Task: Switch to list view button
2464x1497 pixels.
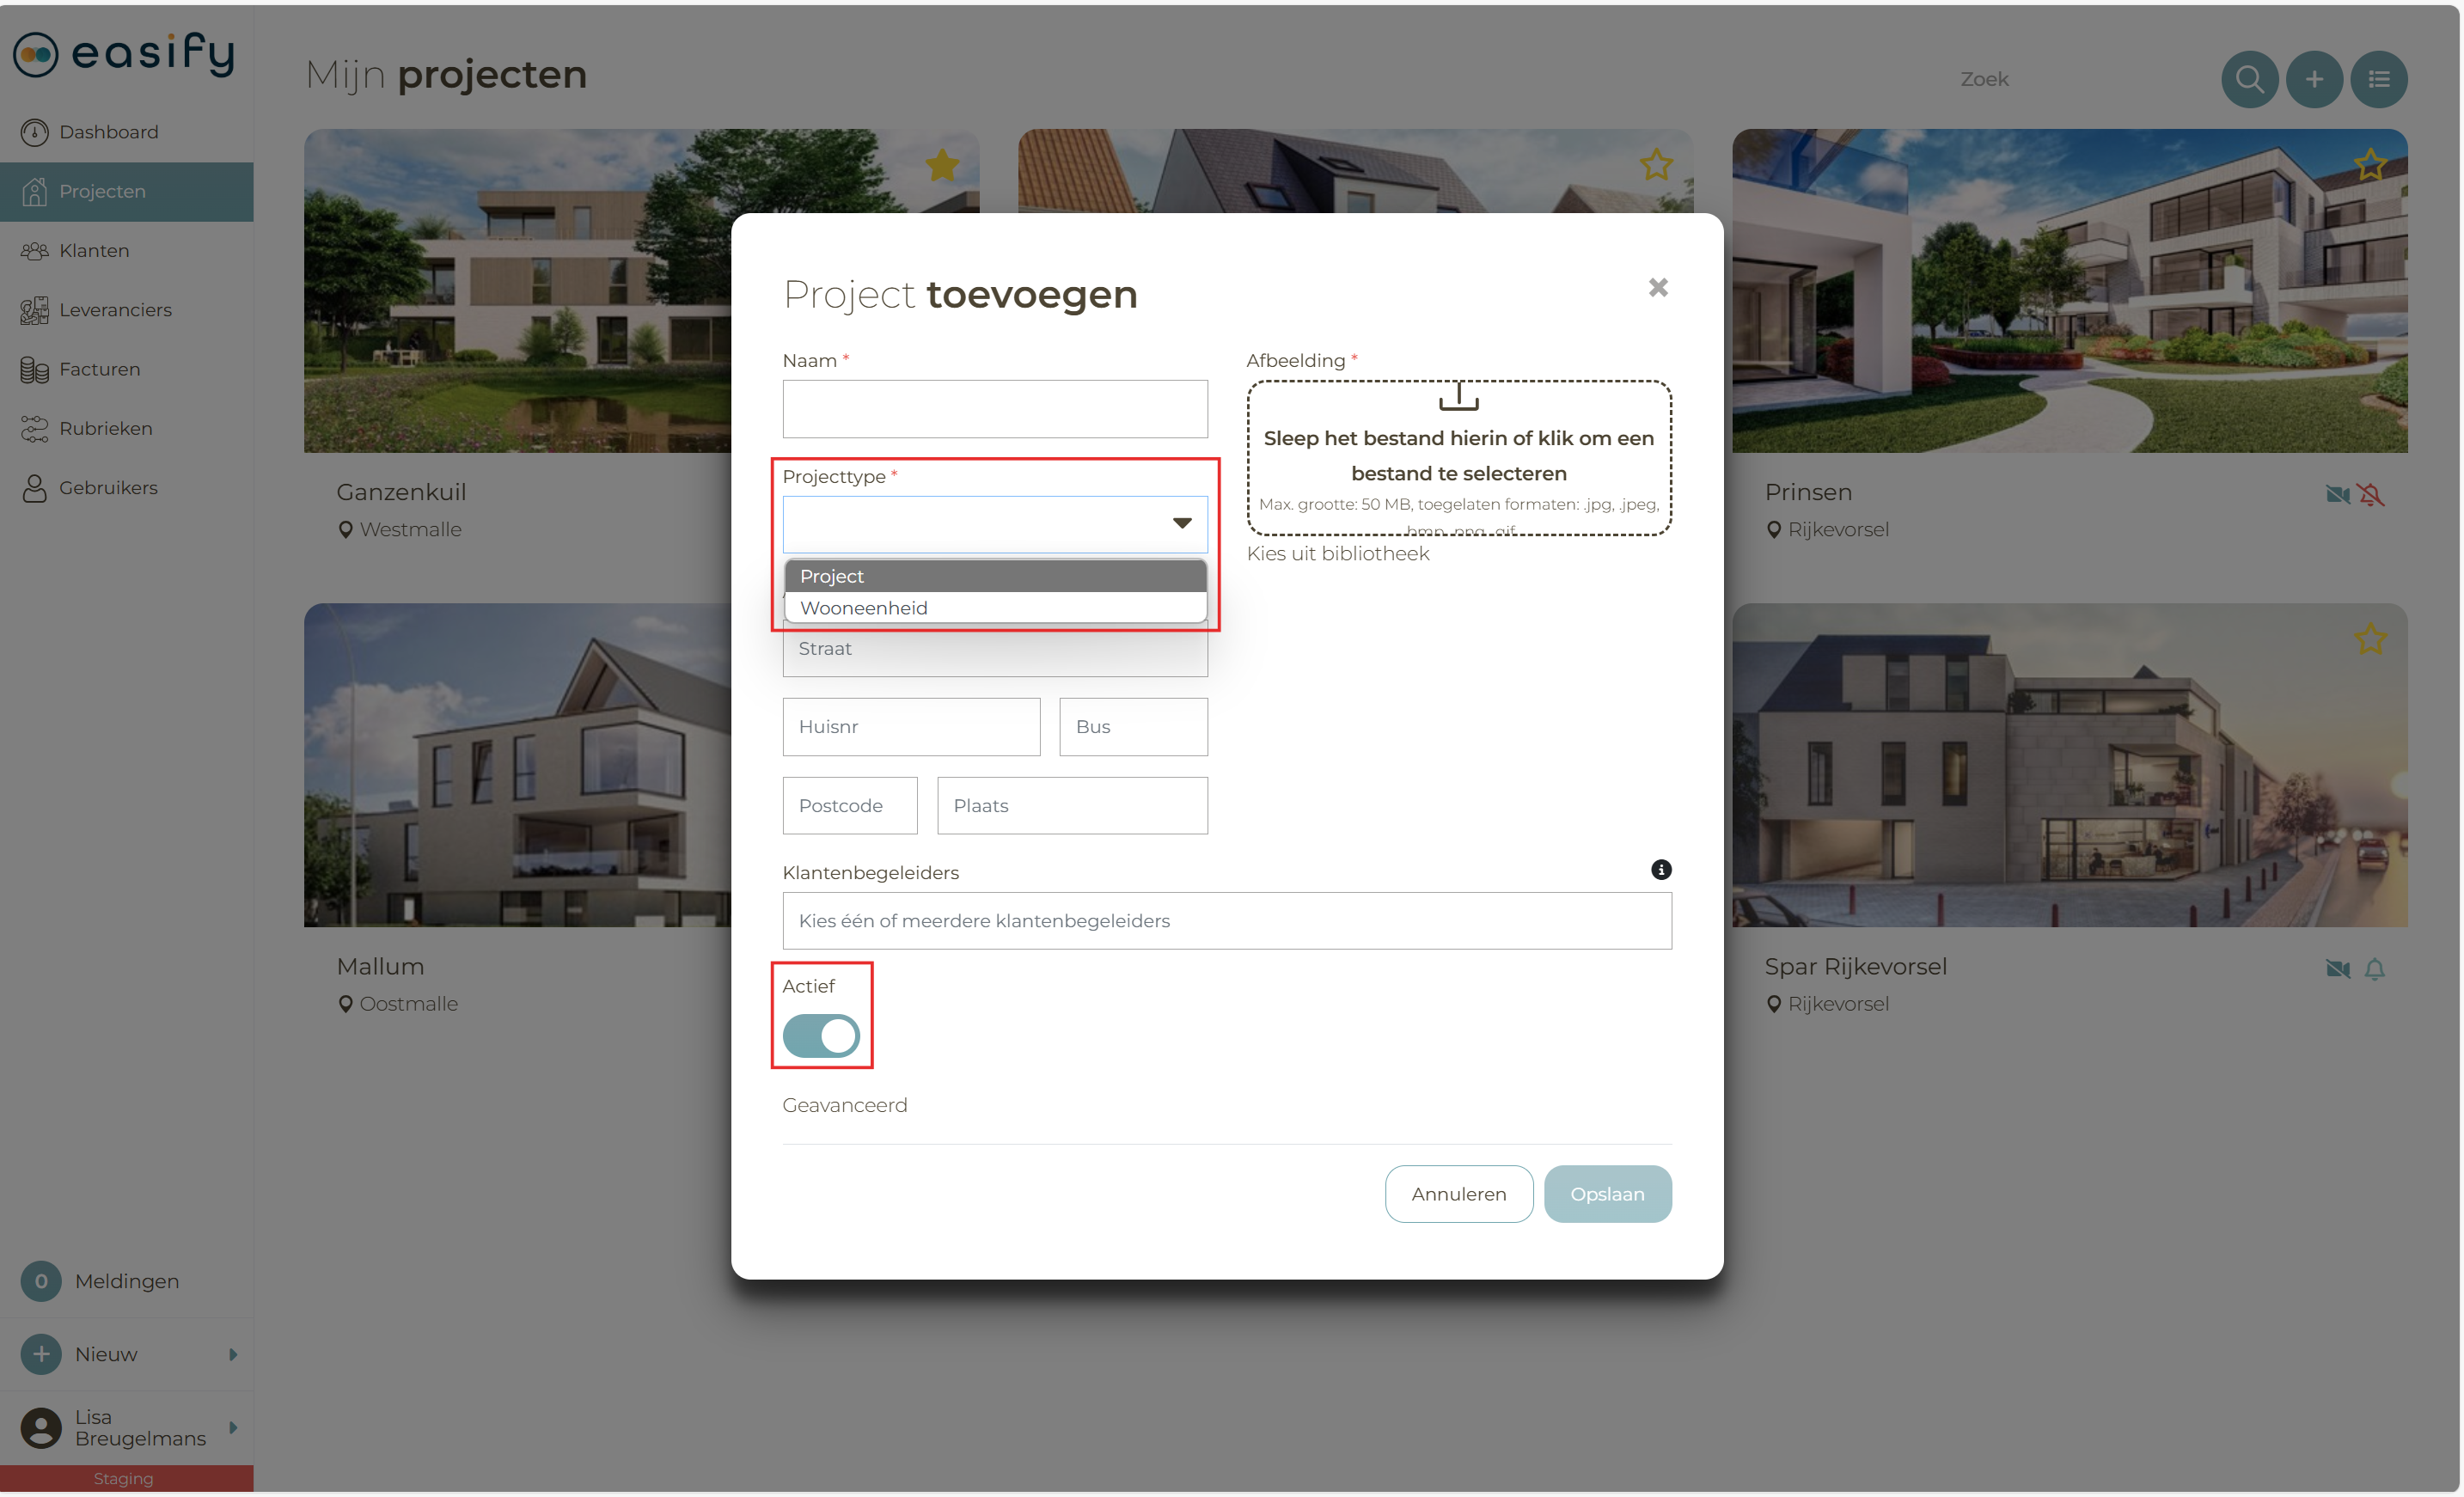Action: coord(2379,79)
